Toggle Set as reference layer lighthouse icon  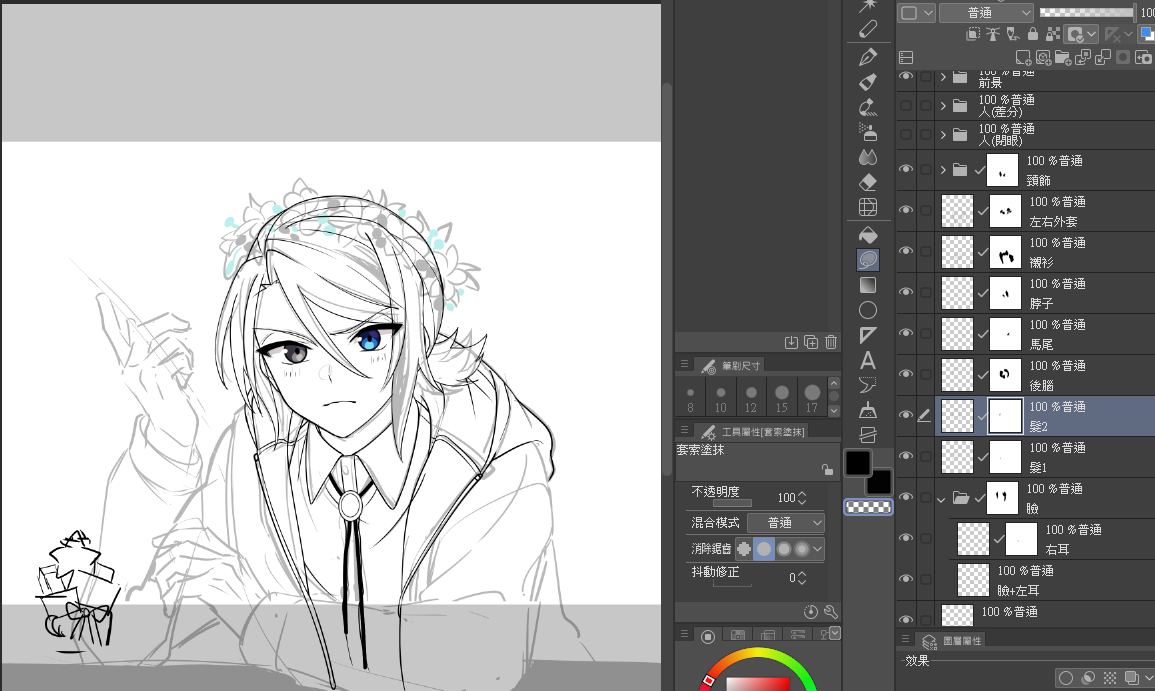click(x=993, y=34)
